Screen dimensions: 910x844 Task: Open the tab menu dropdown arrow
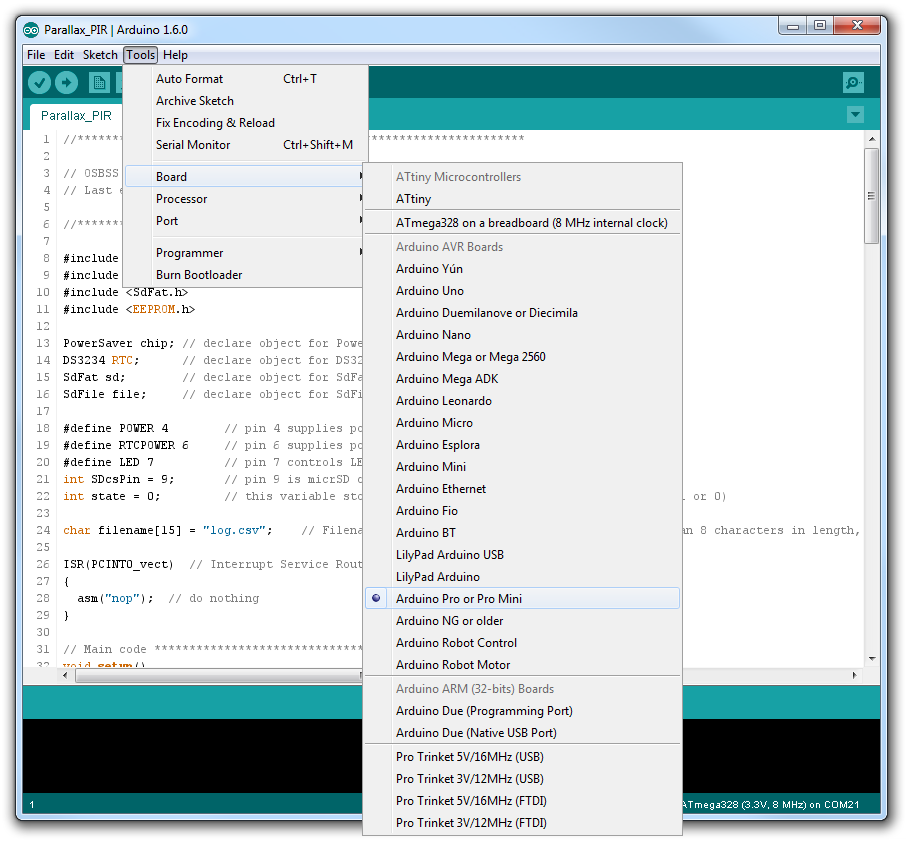click(x=855, y=114)
